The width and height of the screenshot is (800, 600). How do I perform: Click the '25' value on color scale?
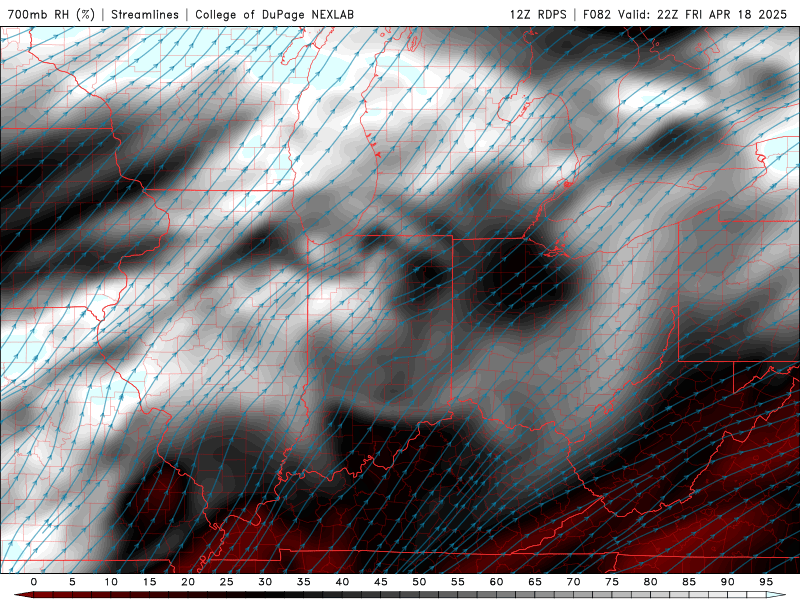[227, 582]
